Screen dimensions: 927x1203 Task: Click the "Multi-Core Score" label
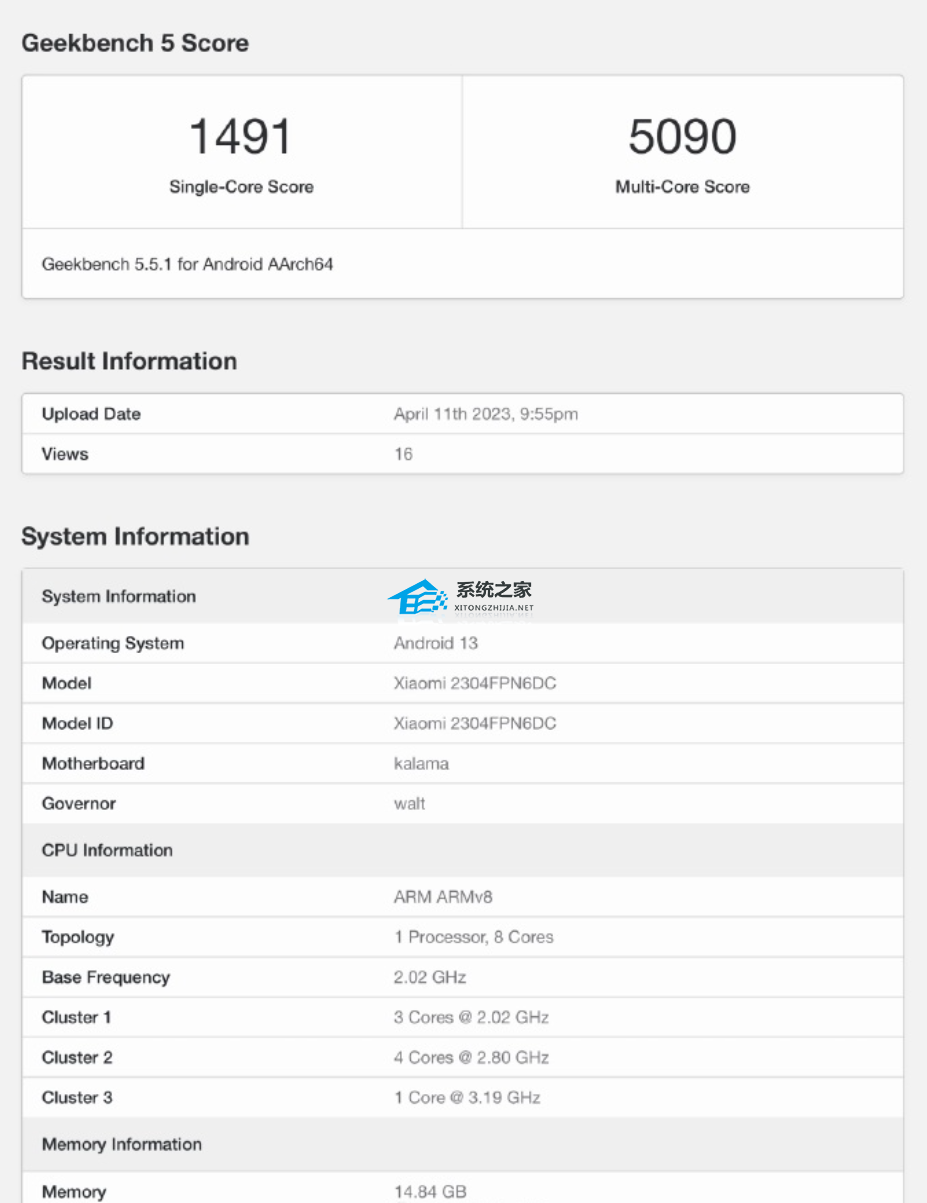click(682, 187)
